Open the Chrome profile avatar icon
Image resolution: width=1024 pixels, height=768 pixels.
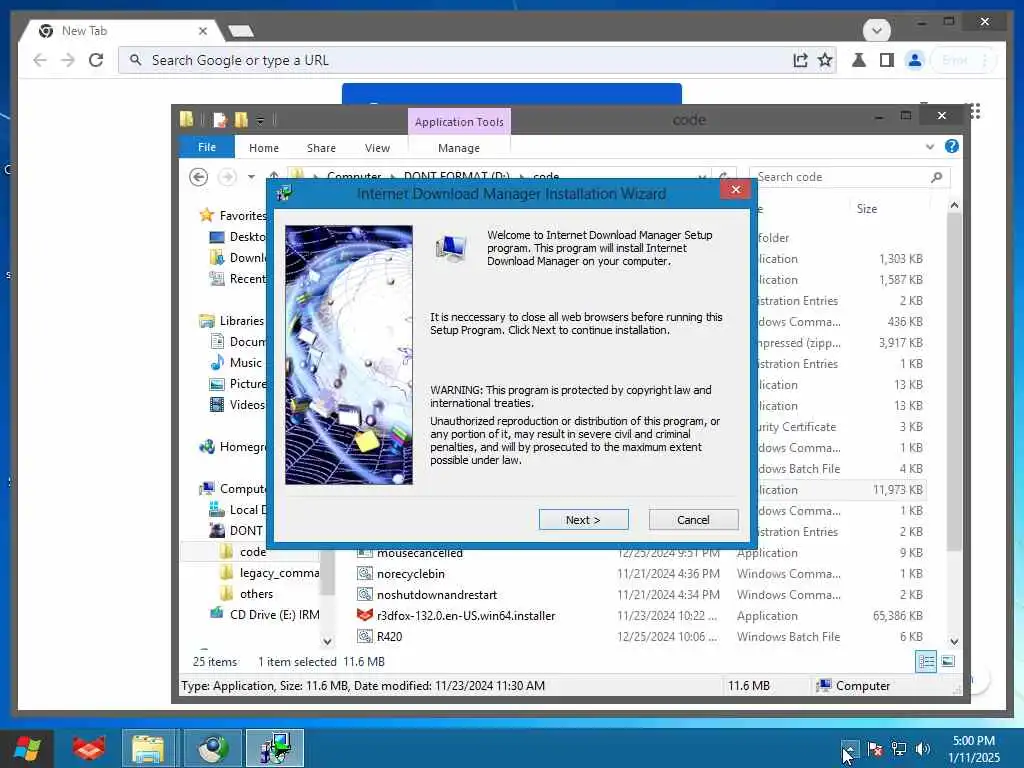(x=914, y=60)
